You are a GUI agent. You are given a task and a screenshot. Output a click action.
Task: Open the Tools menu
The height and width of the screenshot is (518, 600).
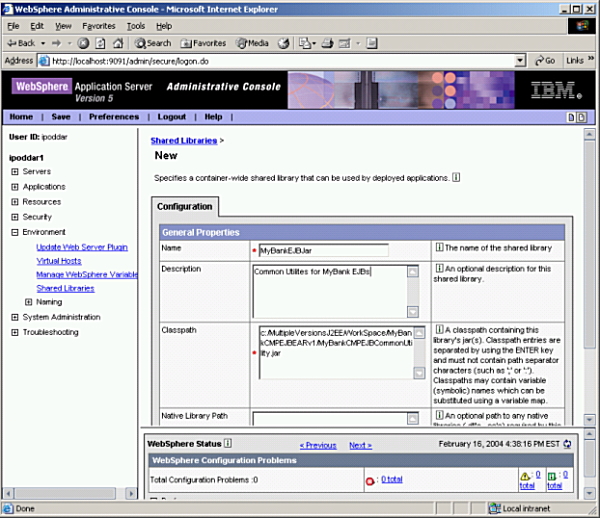tap(136, 26)
